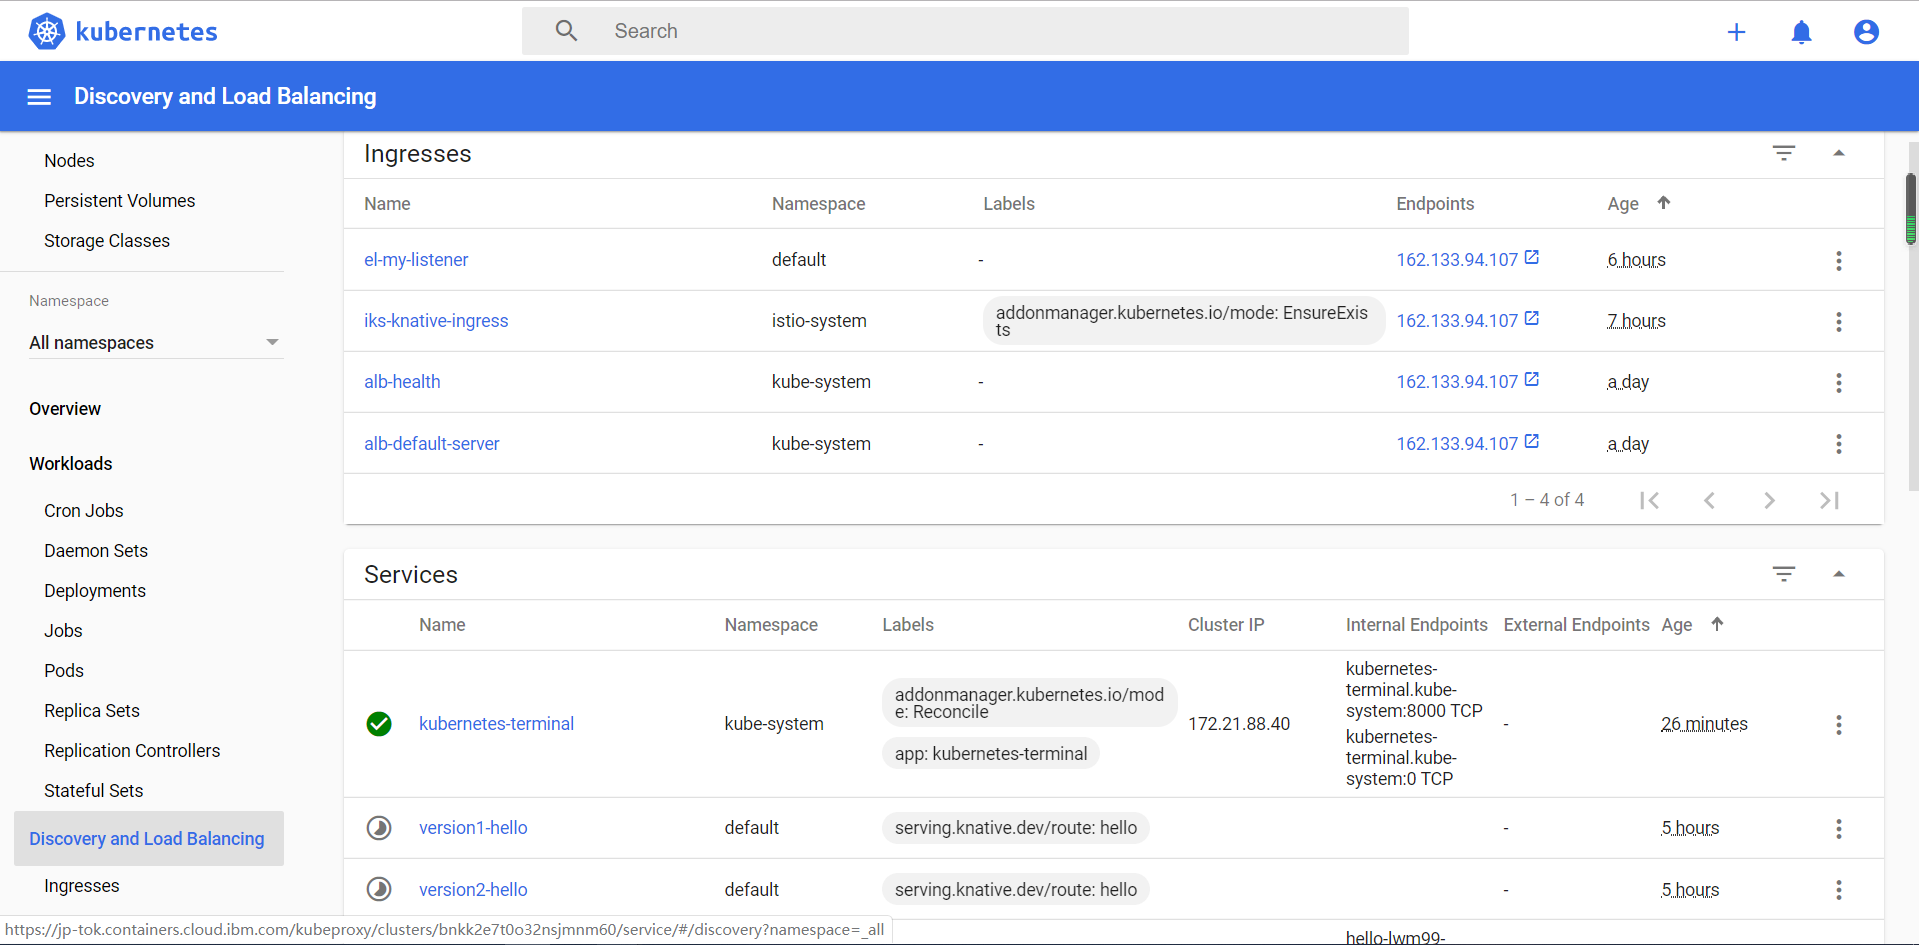This screenshot has height=945, width=1919.
Task: Click Cluster IP 172.21.88.40 cell
Action: [x=1239, y=724]
